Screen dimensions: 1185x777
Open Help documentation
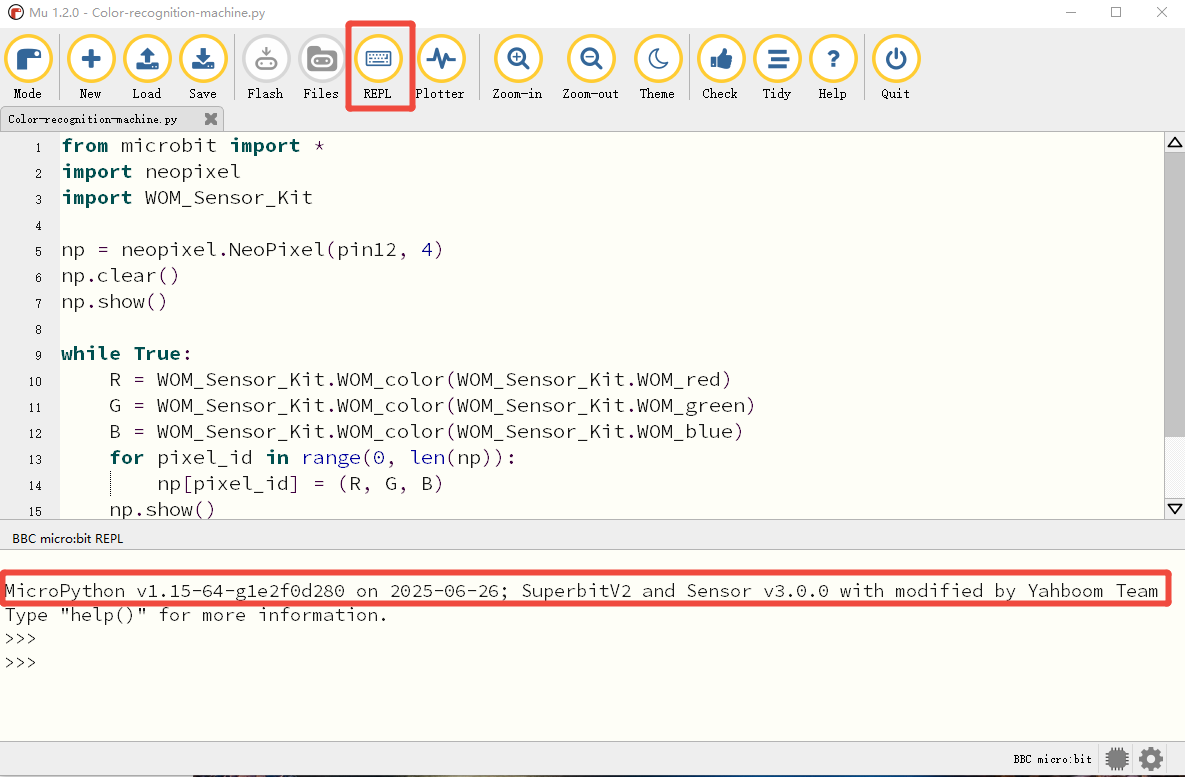tap(833, 67)
